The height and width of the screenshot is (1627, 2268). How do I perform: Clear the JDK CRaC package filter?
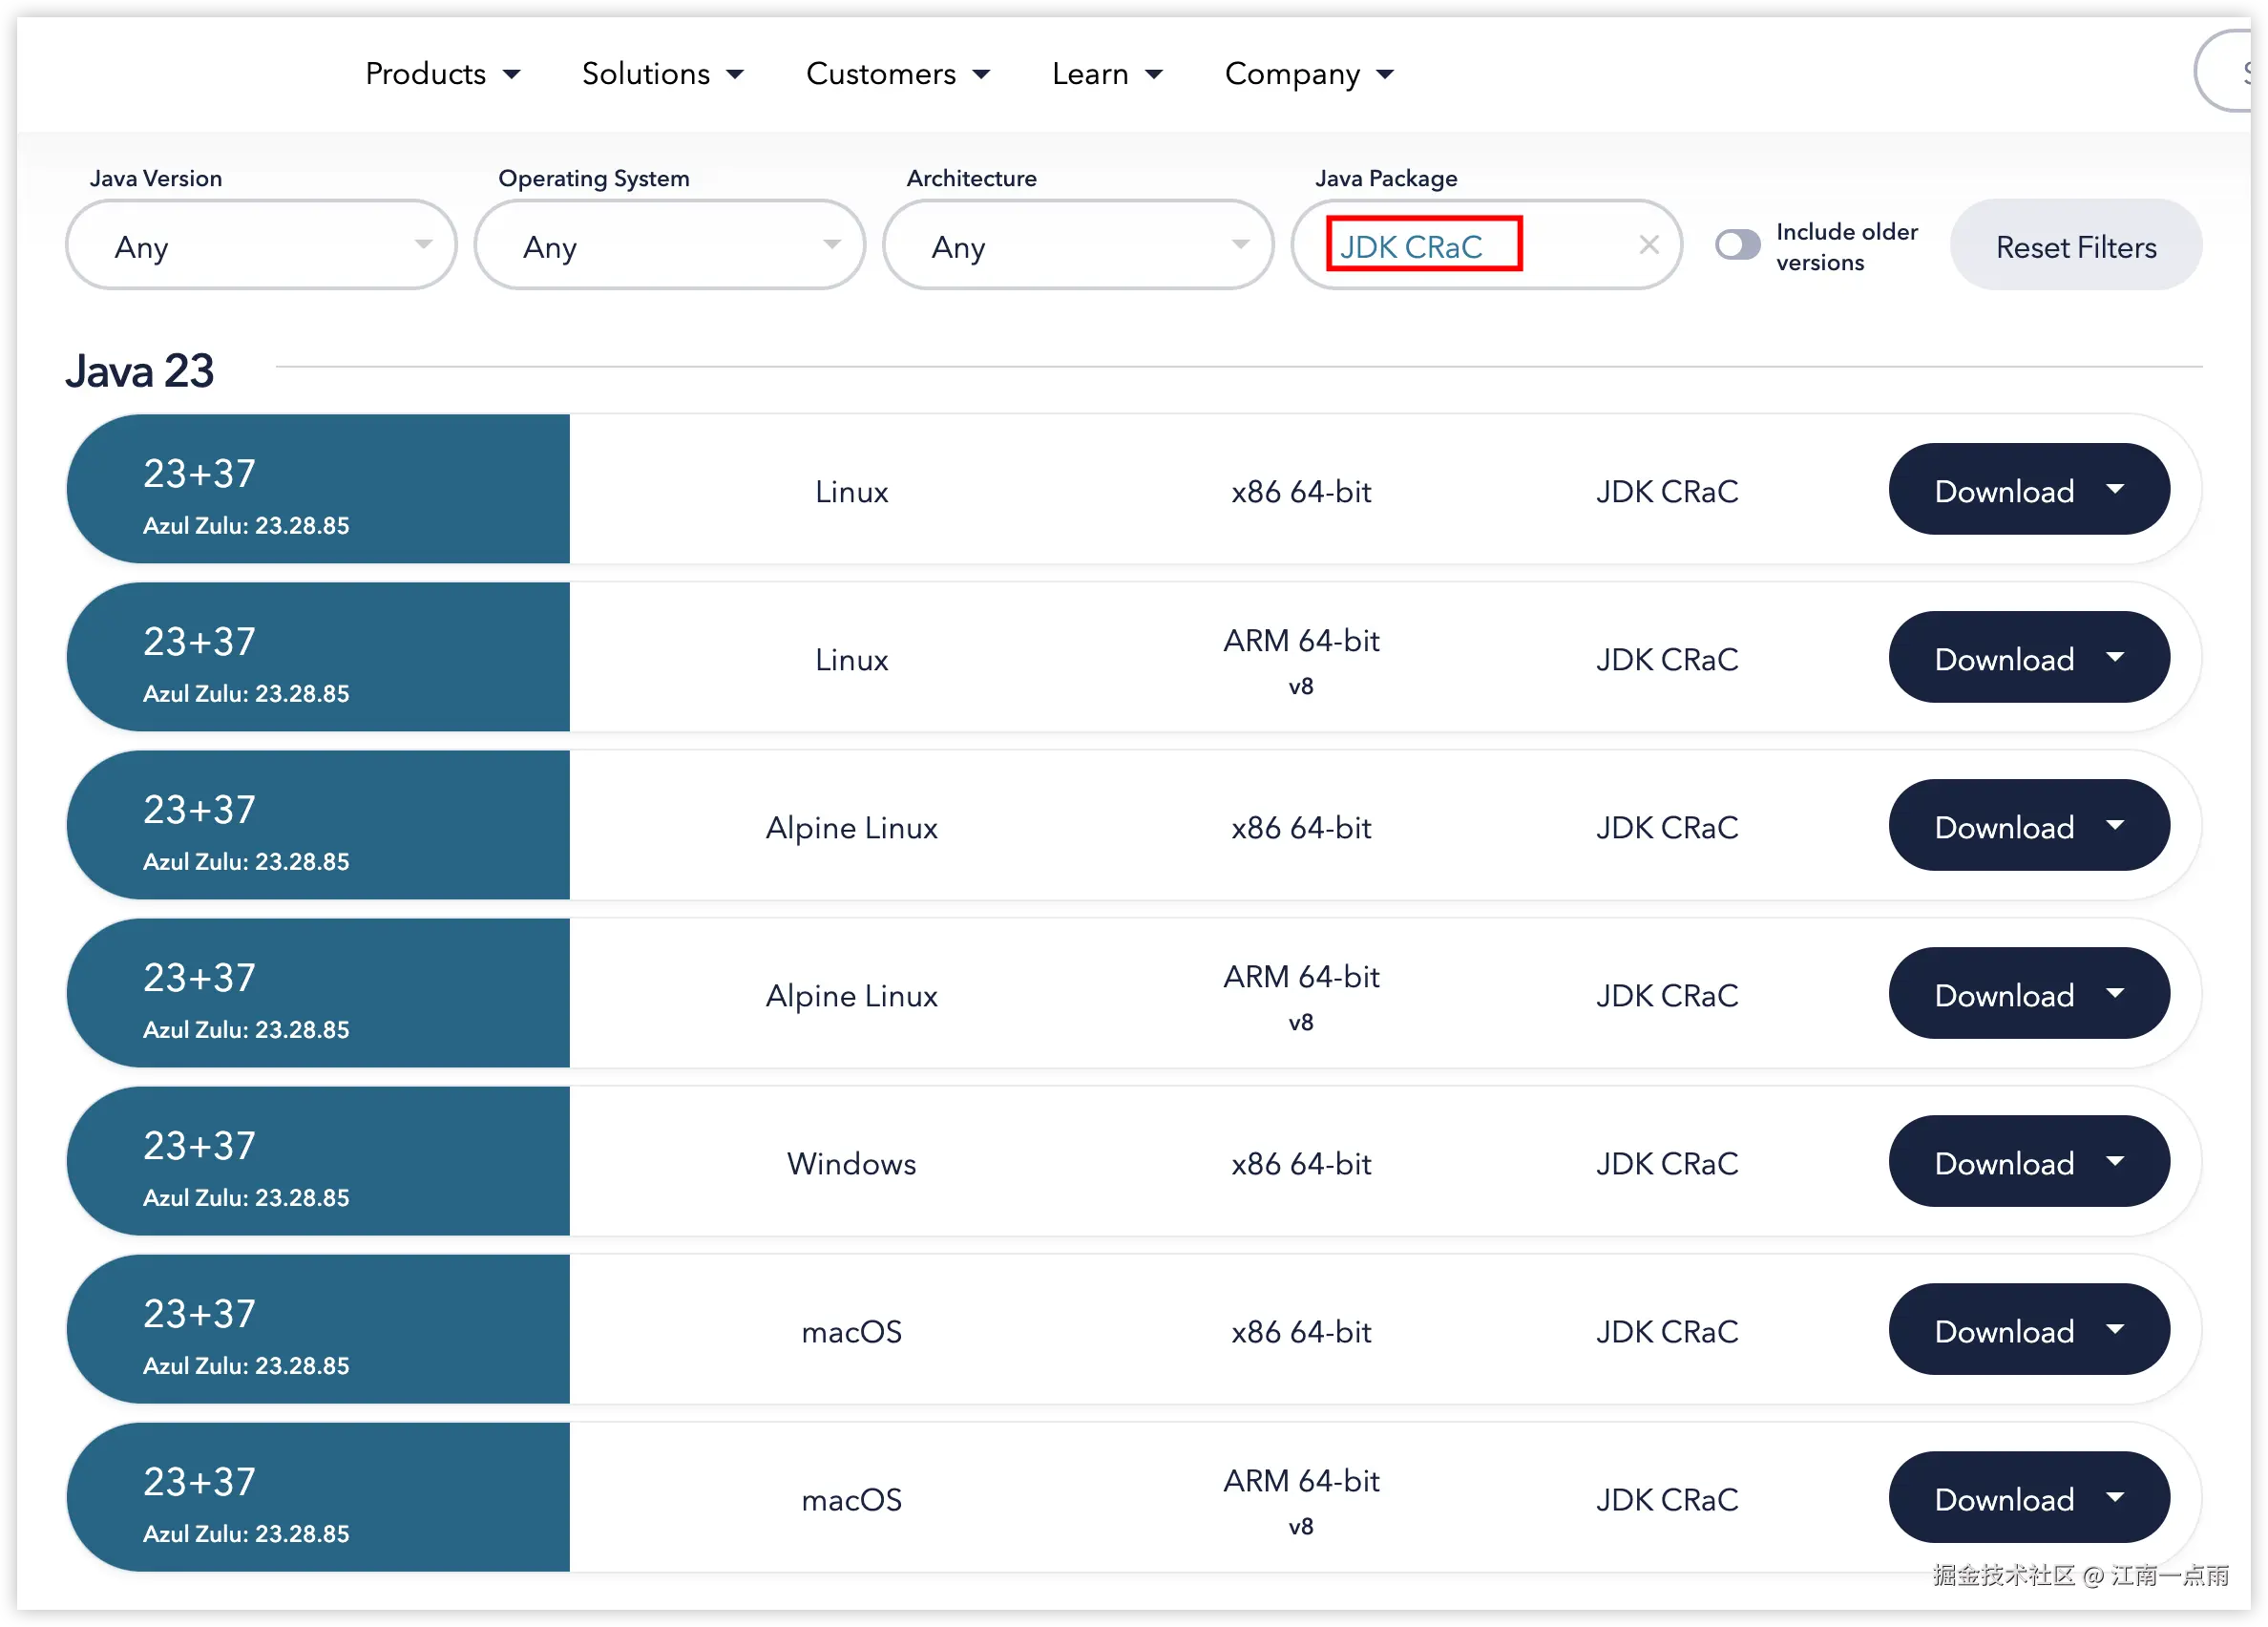tap(1648, 245)
